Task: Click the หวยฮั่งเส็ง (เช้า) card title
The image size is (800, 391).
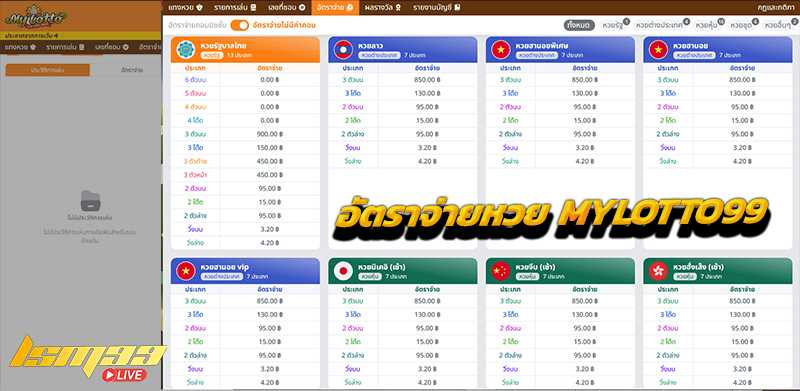Action: coord(698,266)
